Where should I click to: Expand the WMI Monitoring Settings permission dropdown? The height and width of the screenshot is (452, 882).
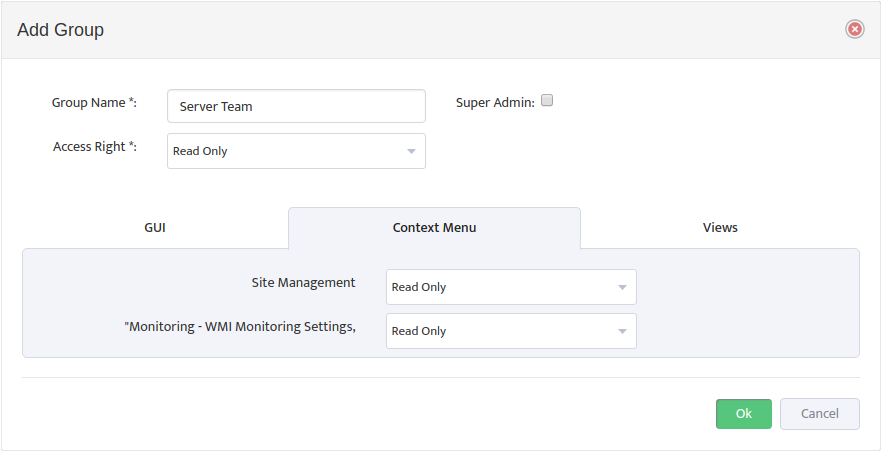tap(511, 331)
